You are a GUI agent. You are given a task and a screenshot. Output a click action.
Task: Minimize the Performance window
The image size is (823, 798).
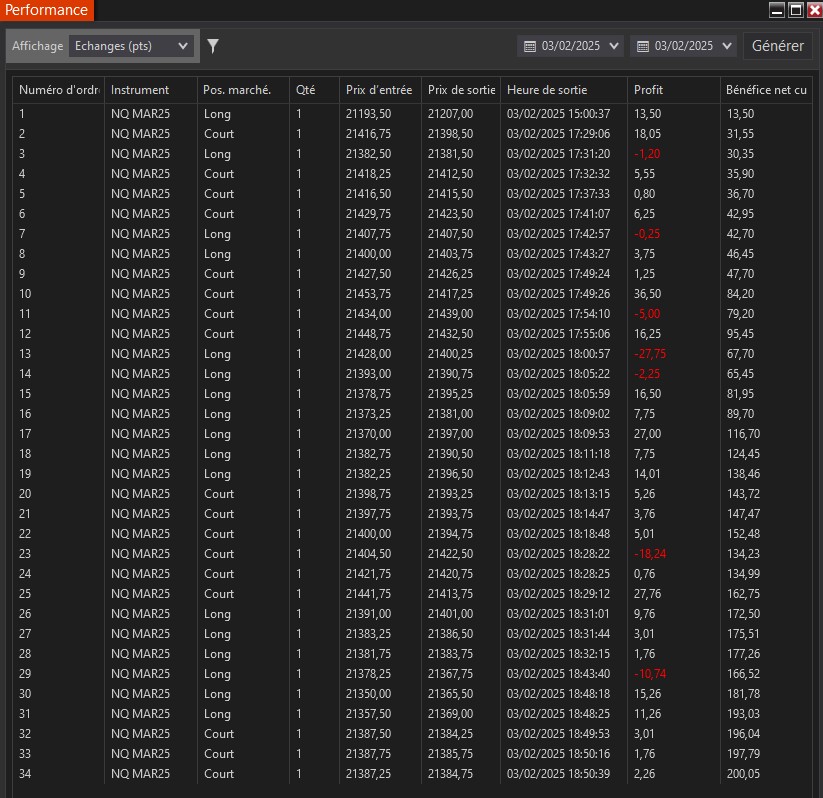[x=776, y=9]
